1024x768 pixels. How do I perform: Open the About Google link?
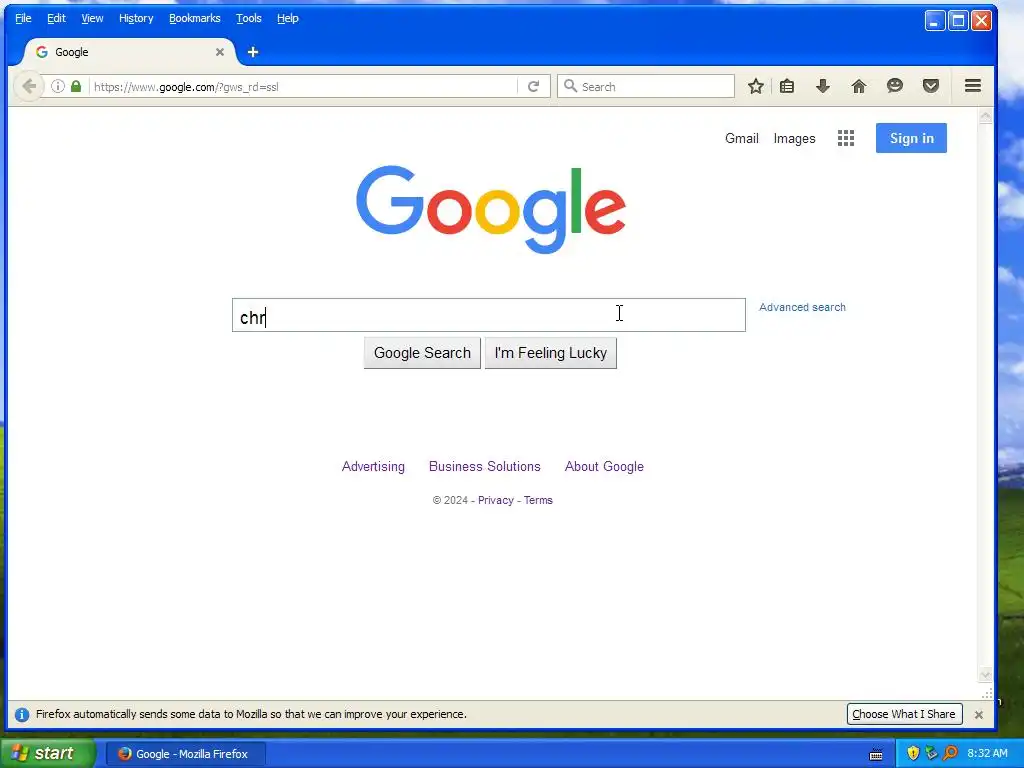(x=604, y=466)
